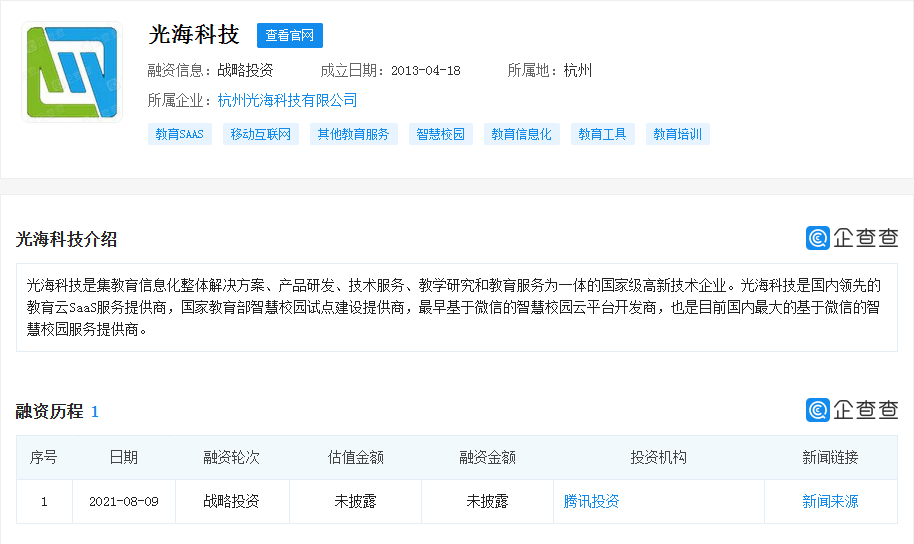Screen dimensions: 914x544
Task: Click the 融资信息 value 战略投资
Action: click(245, 71)
